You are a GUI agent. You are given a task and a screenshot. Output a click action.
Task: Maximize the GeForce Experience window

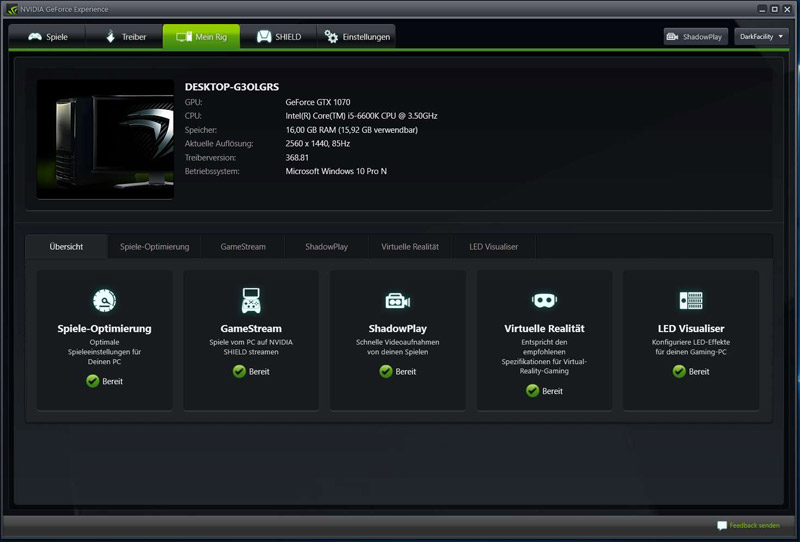[x=774, y=9]
